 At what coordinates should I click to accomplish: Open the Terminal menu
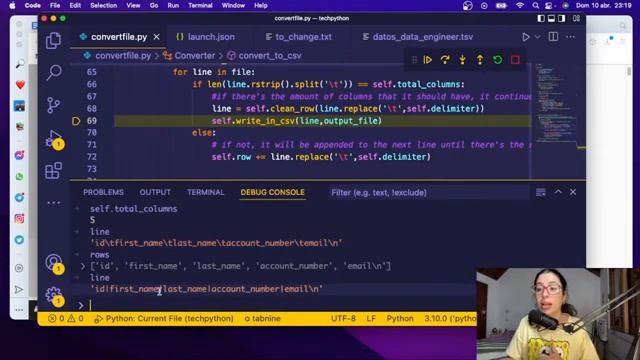[x=200, y=6]
